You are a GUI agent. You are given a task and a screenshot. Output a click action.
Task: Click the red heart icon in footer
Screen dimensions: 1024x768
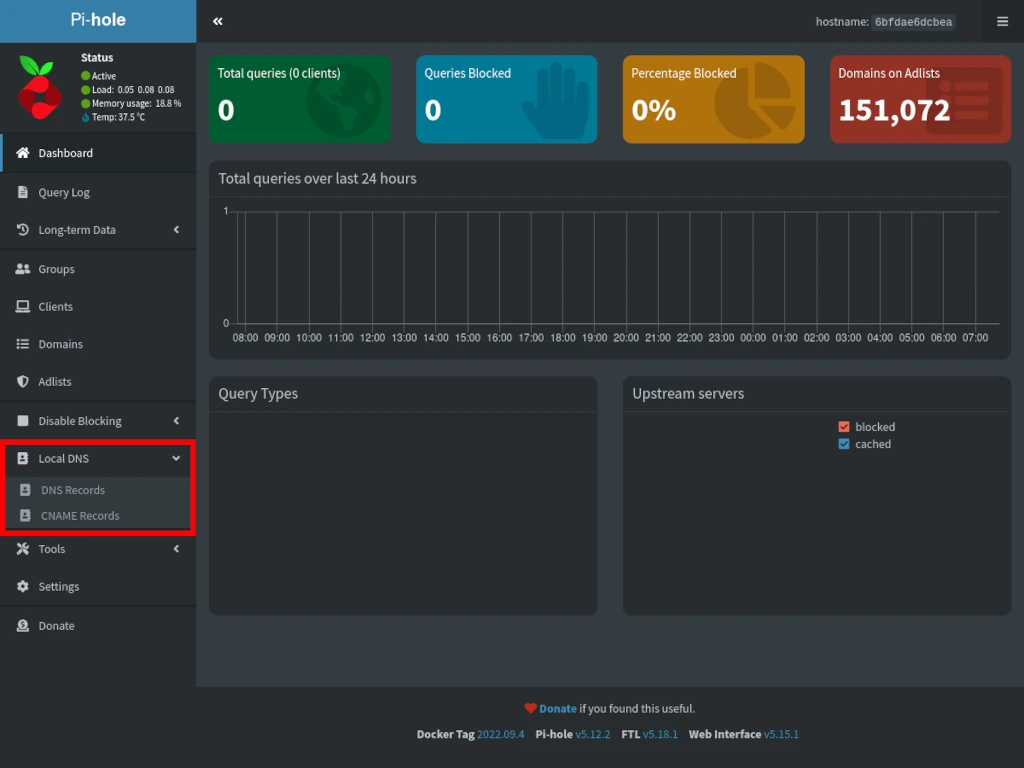530,709
